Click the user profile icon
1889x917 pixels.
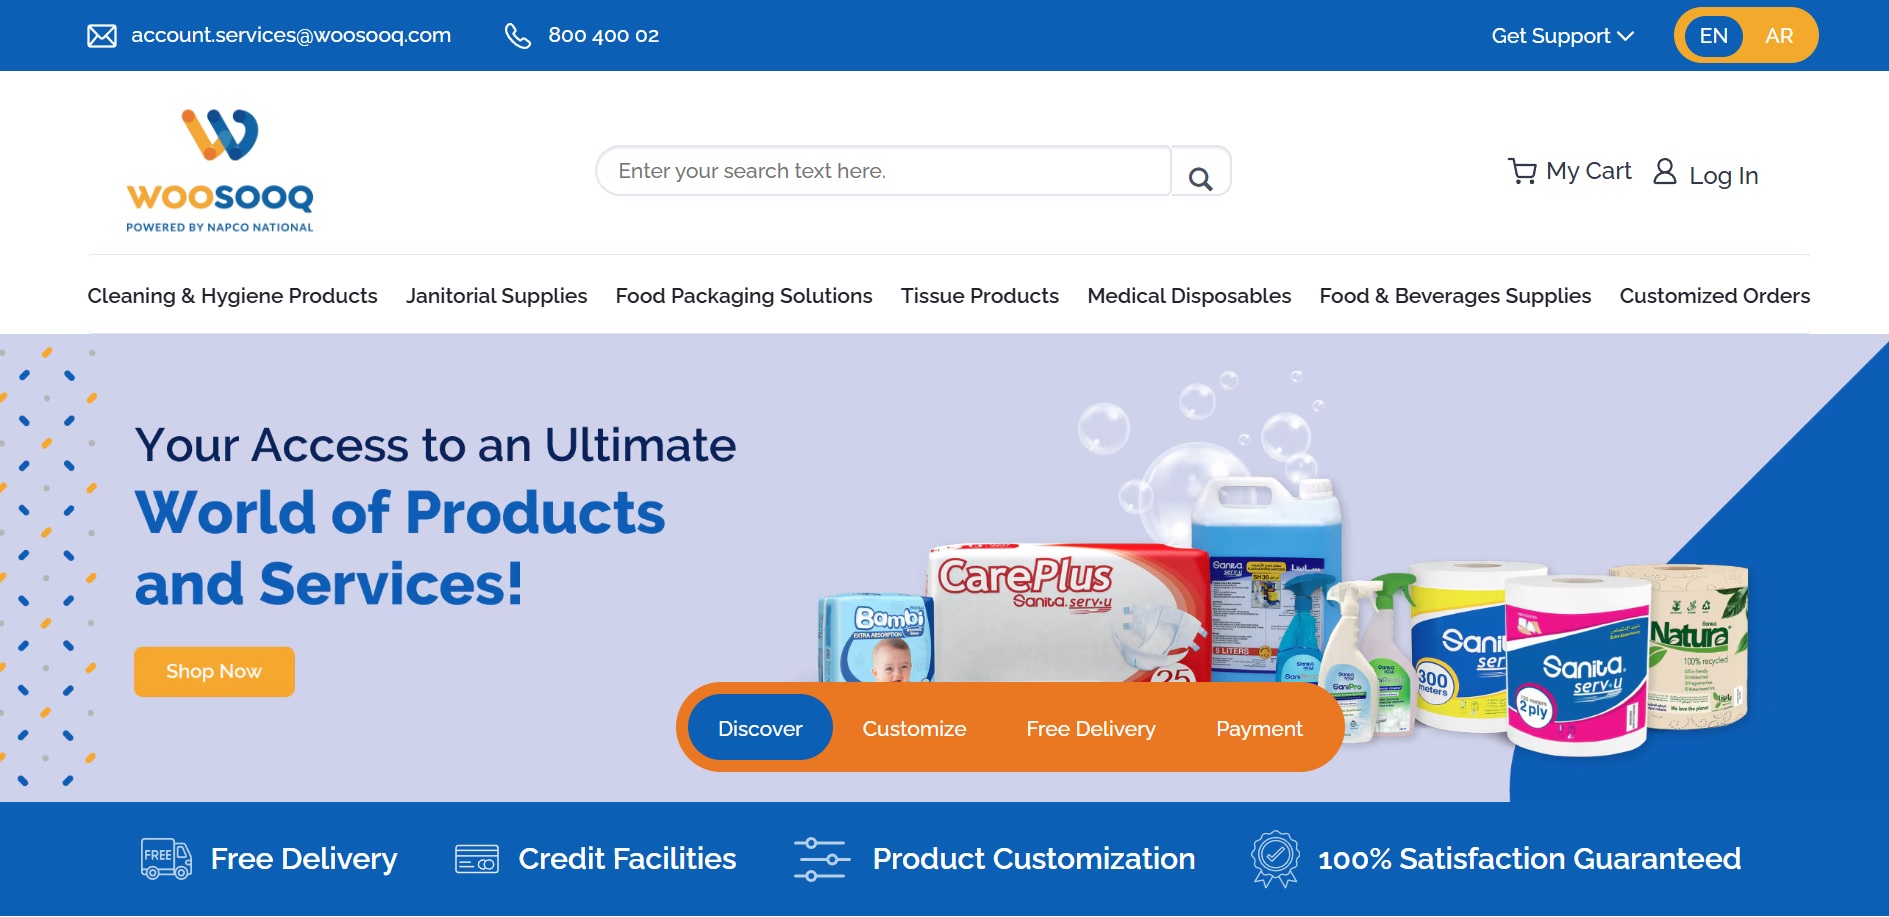point(1664,171)
